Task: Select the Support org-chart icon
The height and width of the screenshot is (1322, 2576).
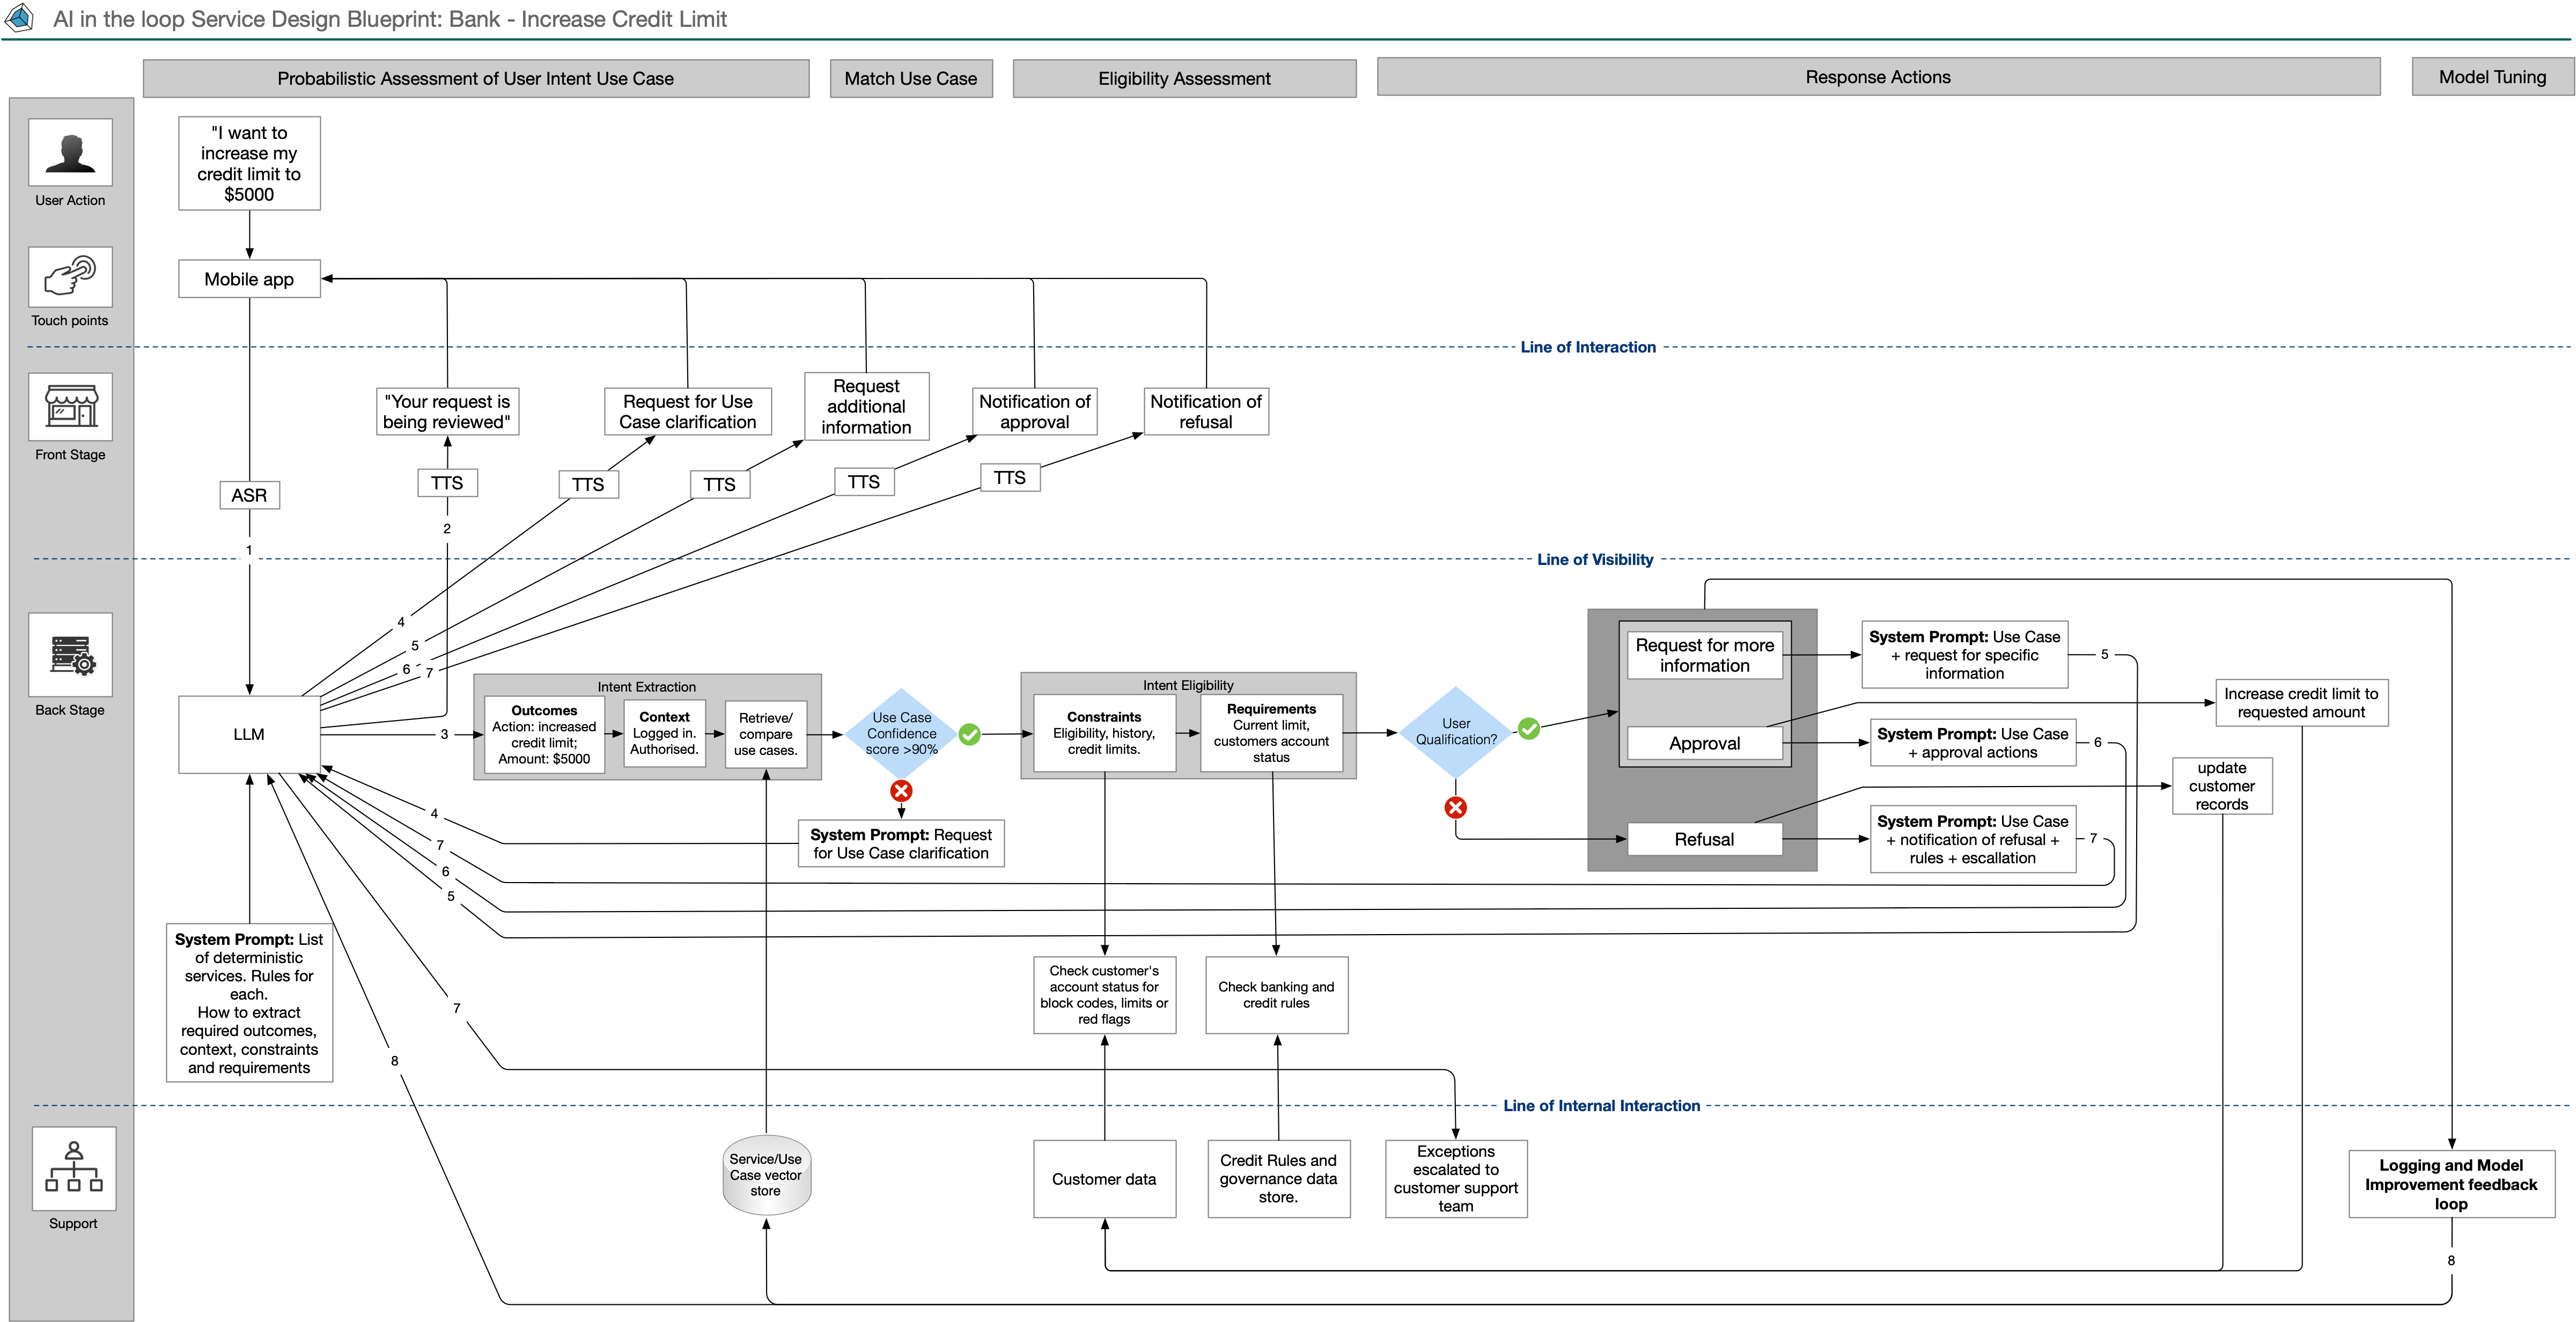Action: point(74,1168)
